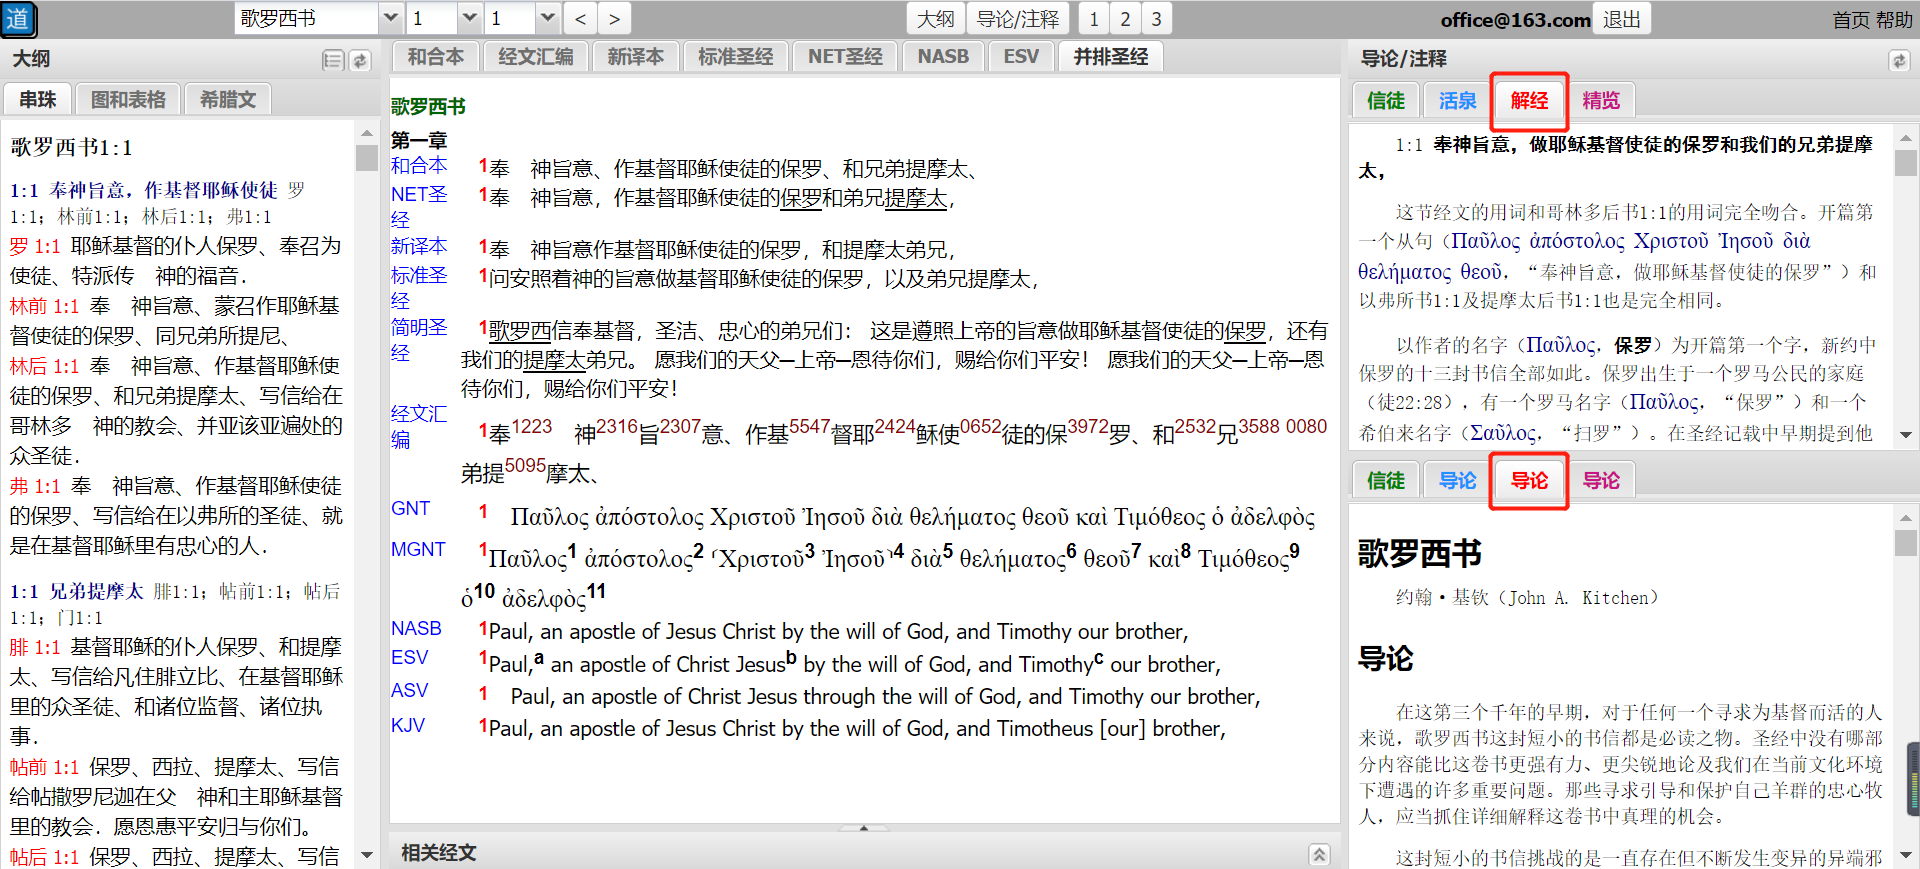The image size is (1920, 869).
Task: Click the swap icon in 导论/注释 panel header
Action: coord(1898,60)
